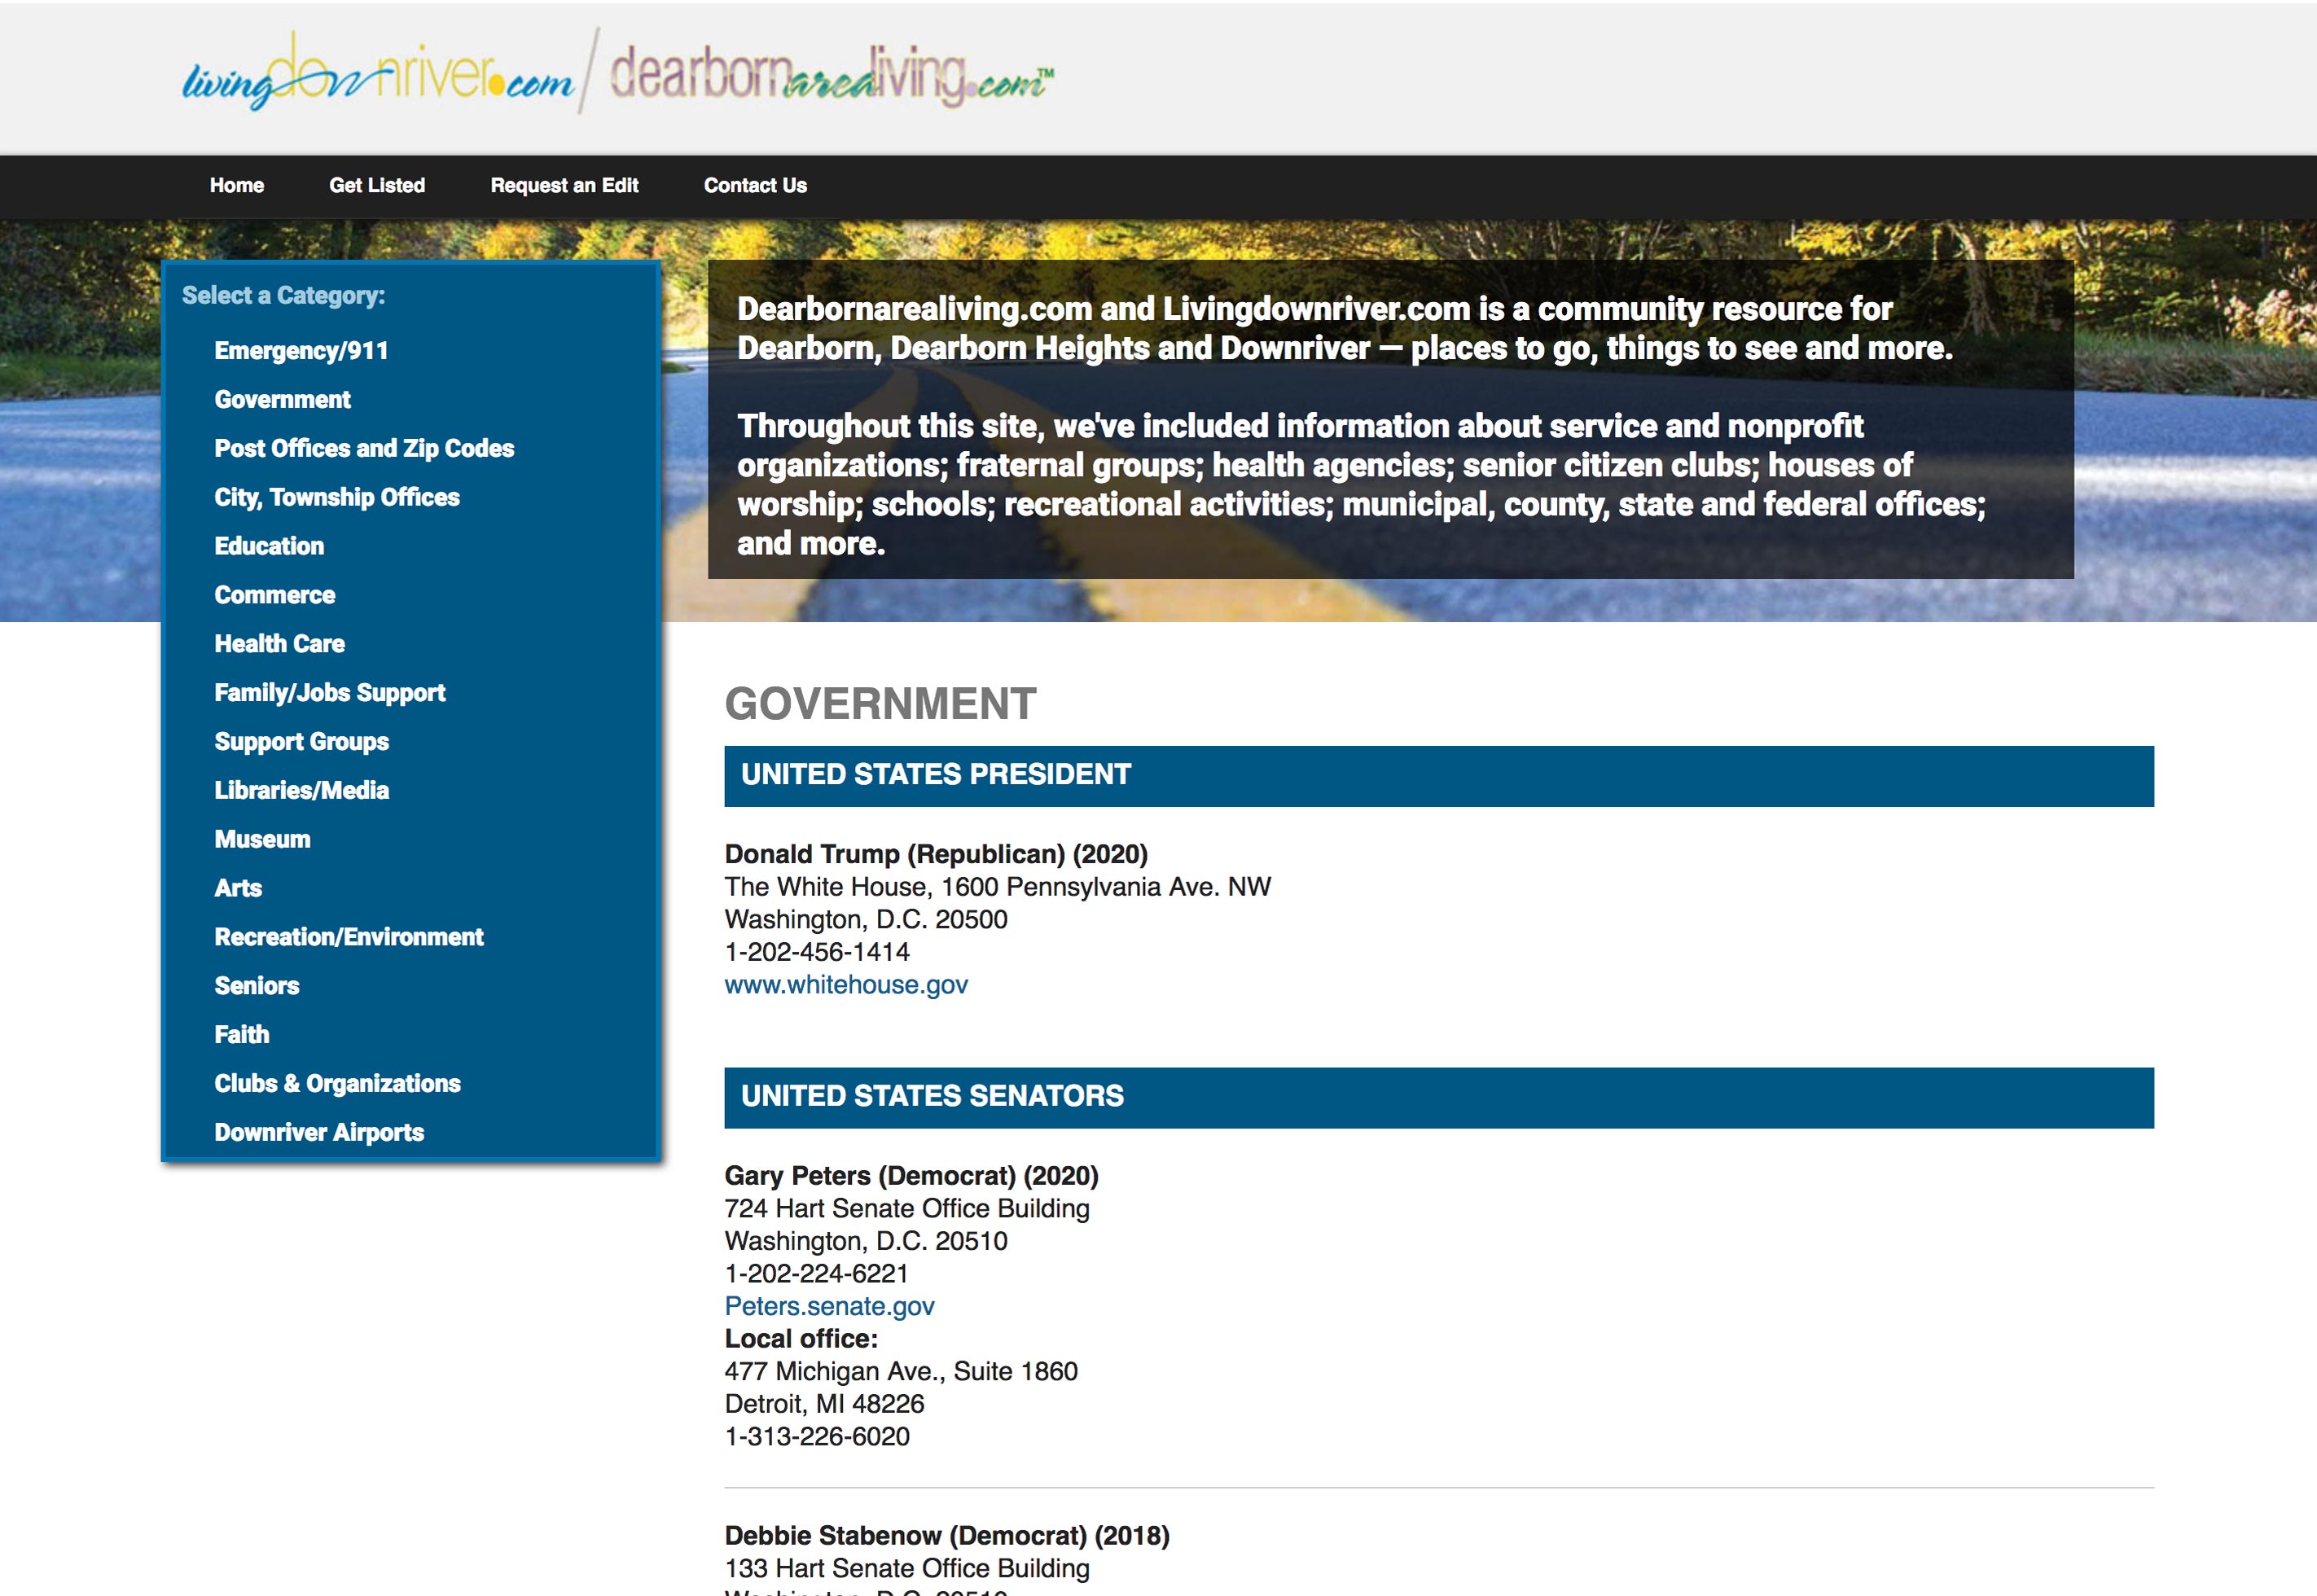Viewport: 2317px width, 1596px height.
Task: Open Post Offices and Zip Codes
Action: [x=364, y=449]
